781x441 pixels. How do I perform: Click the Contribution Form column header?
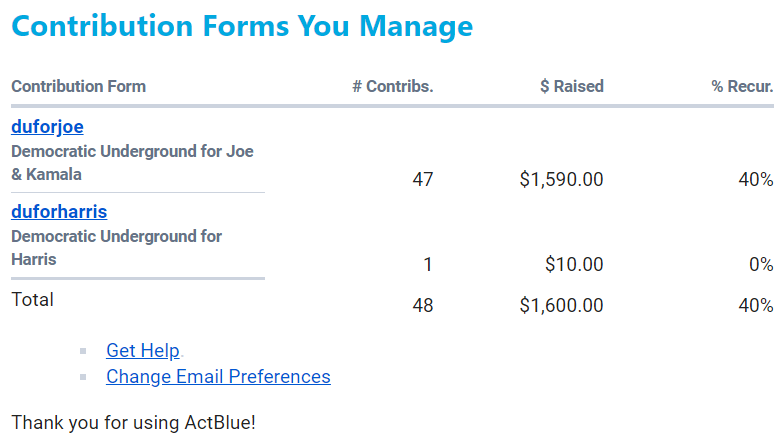(78, 86)
